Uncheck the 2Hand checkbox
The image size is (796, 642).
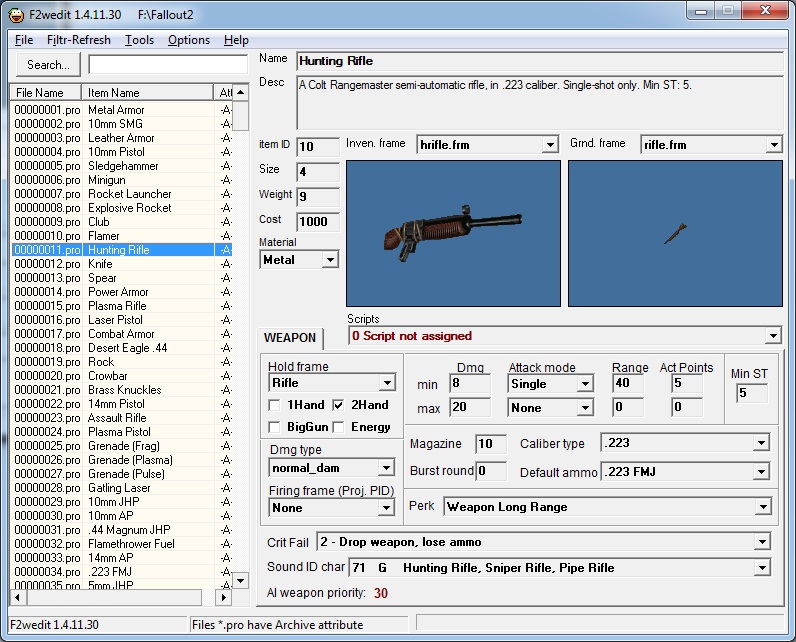[x=338, y=405]
